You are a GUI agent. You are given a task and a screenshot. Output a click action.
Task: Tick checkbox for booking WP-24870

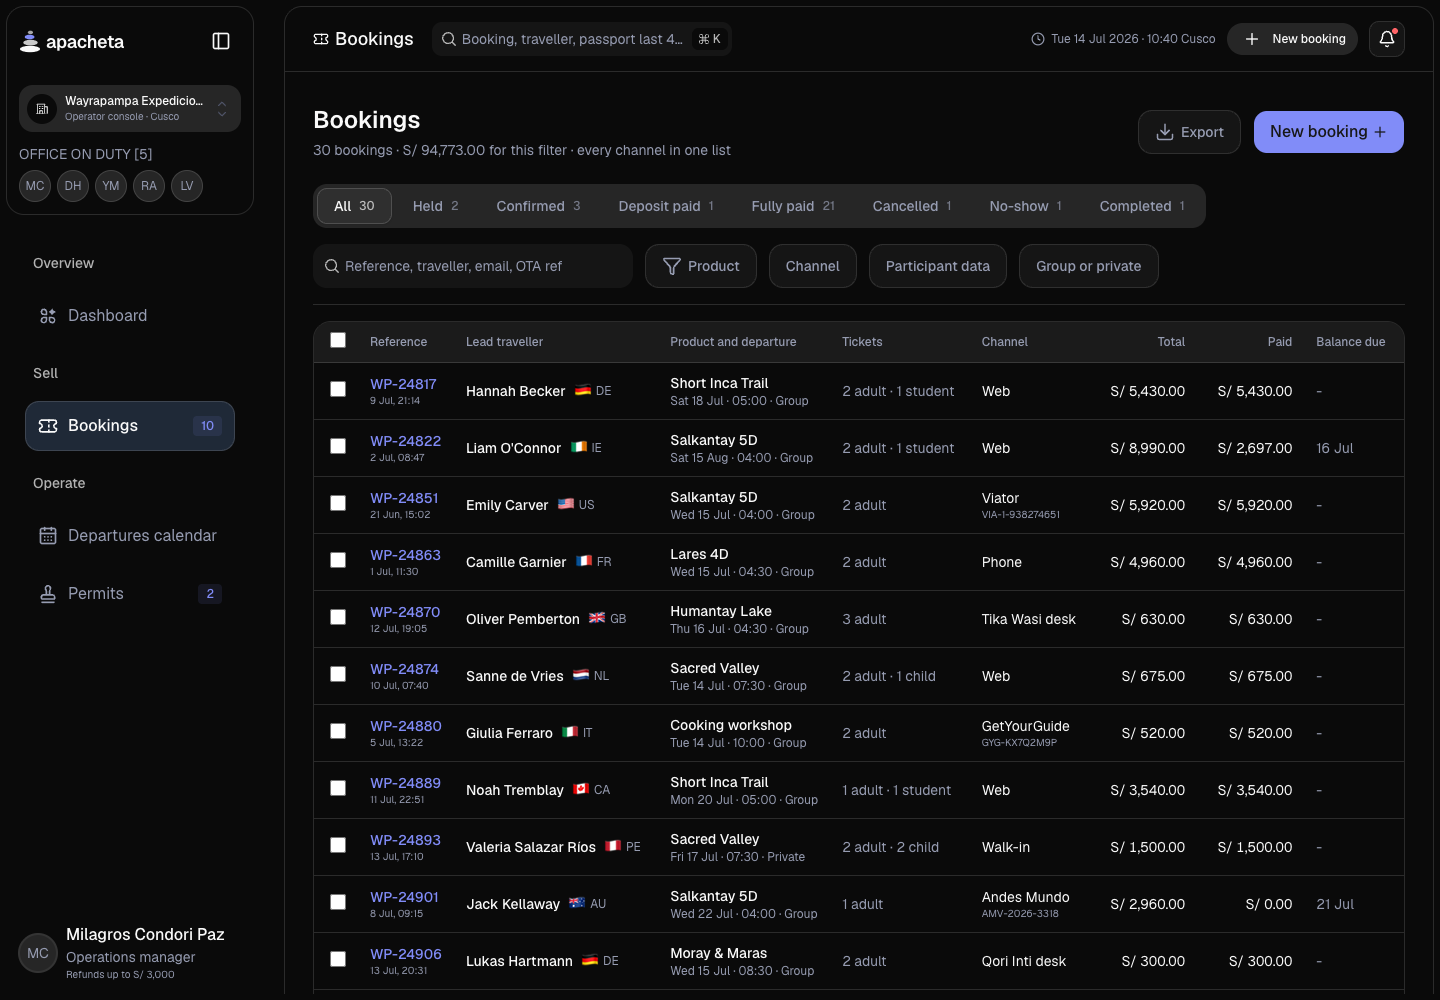coord(338,617)
